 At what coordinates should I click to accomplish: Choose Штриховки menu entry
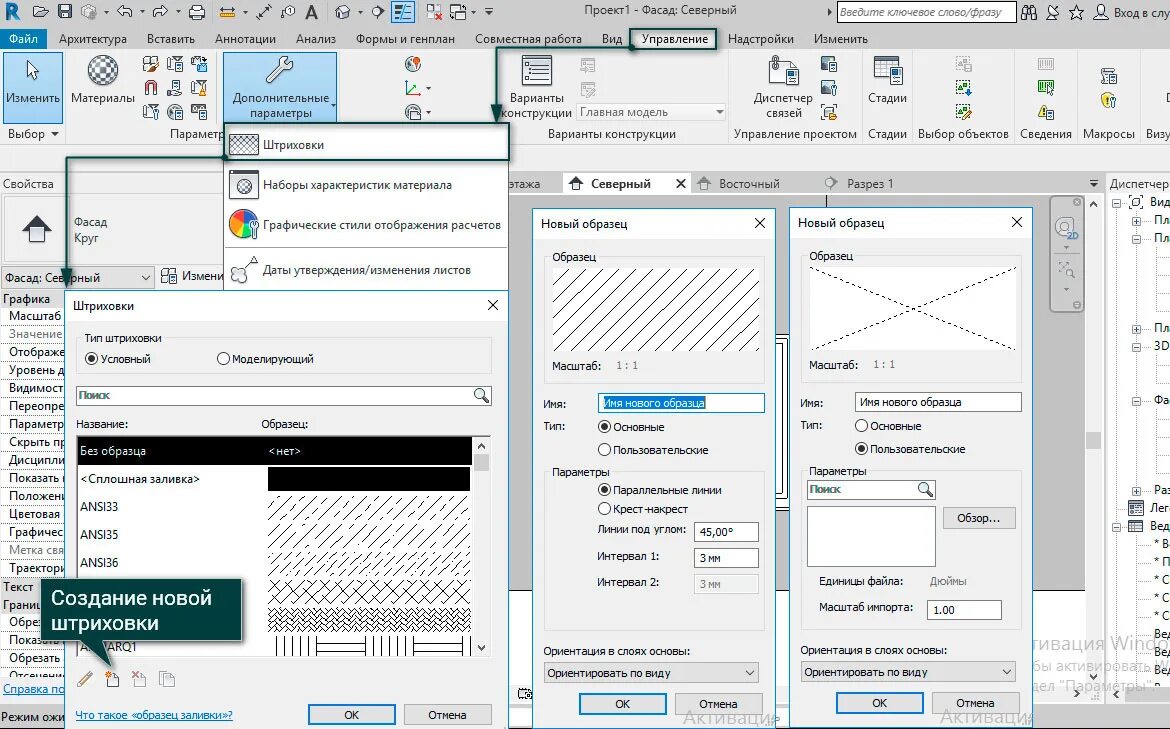367,145
